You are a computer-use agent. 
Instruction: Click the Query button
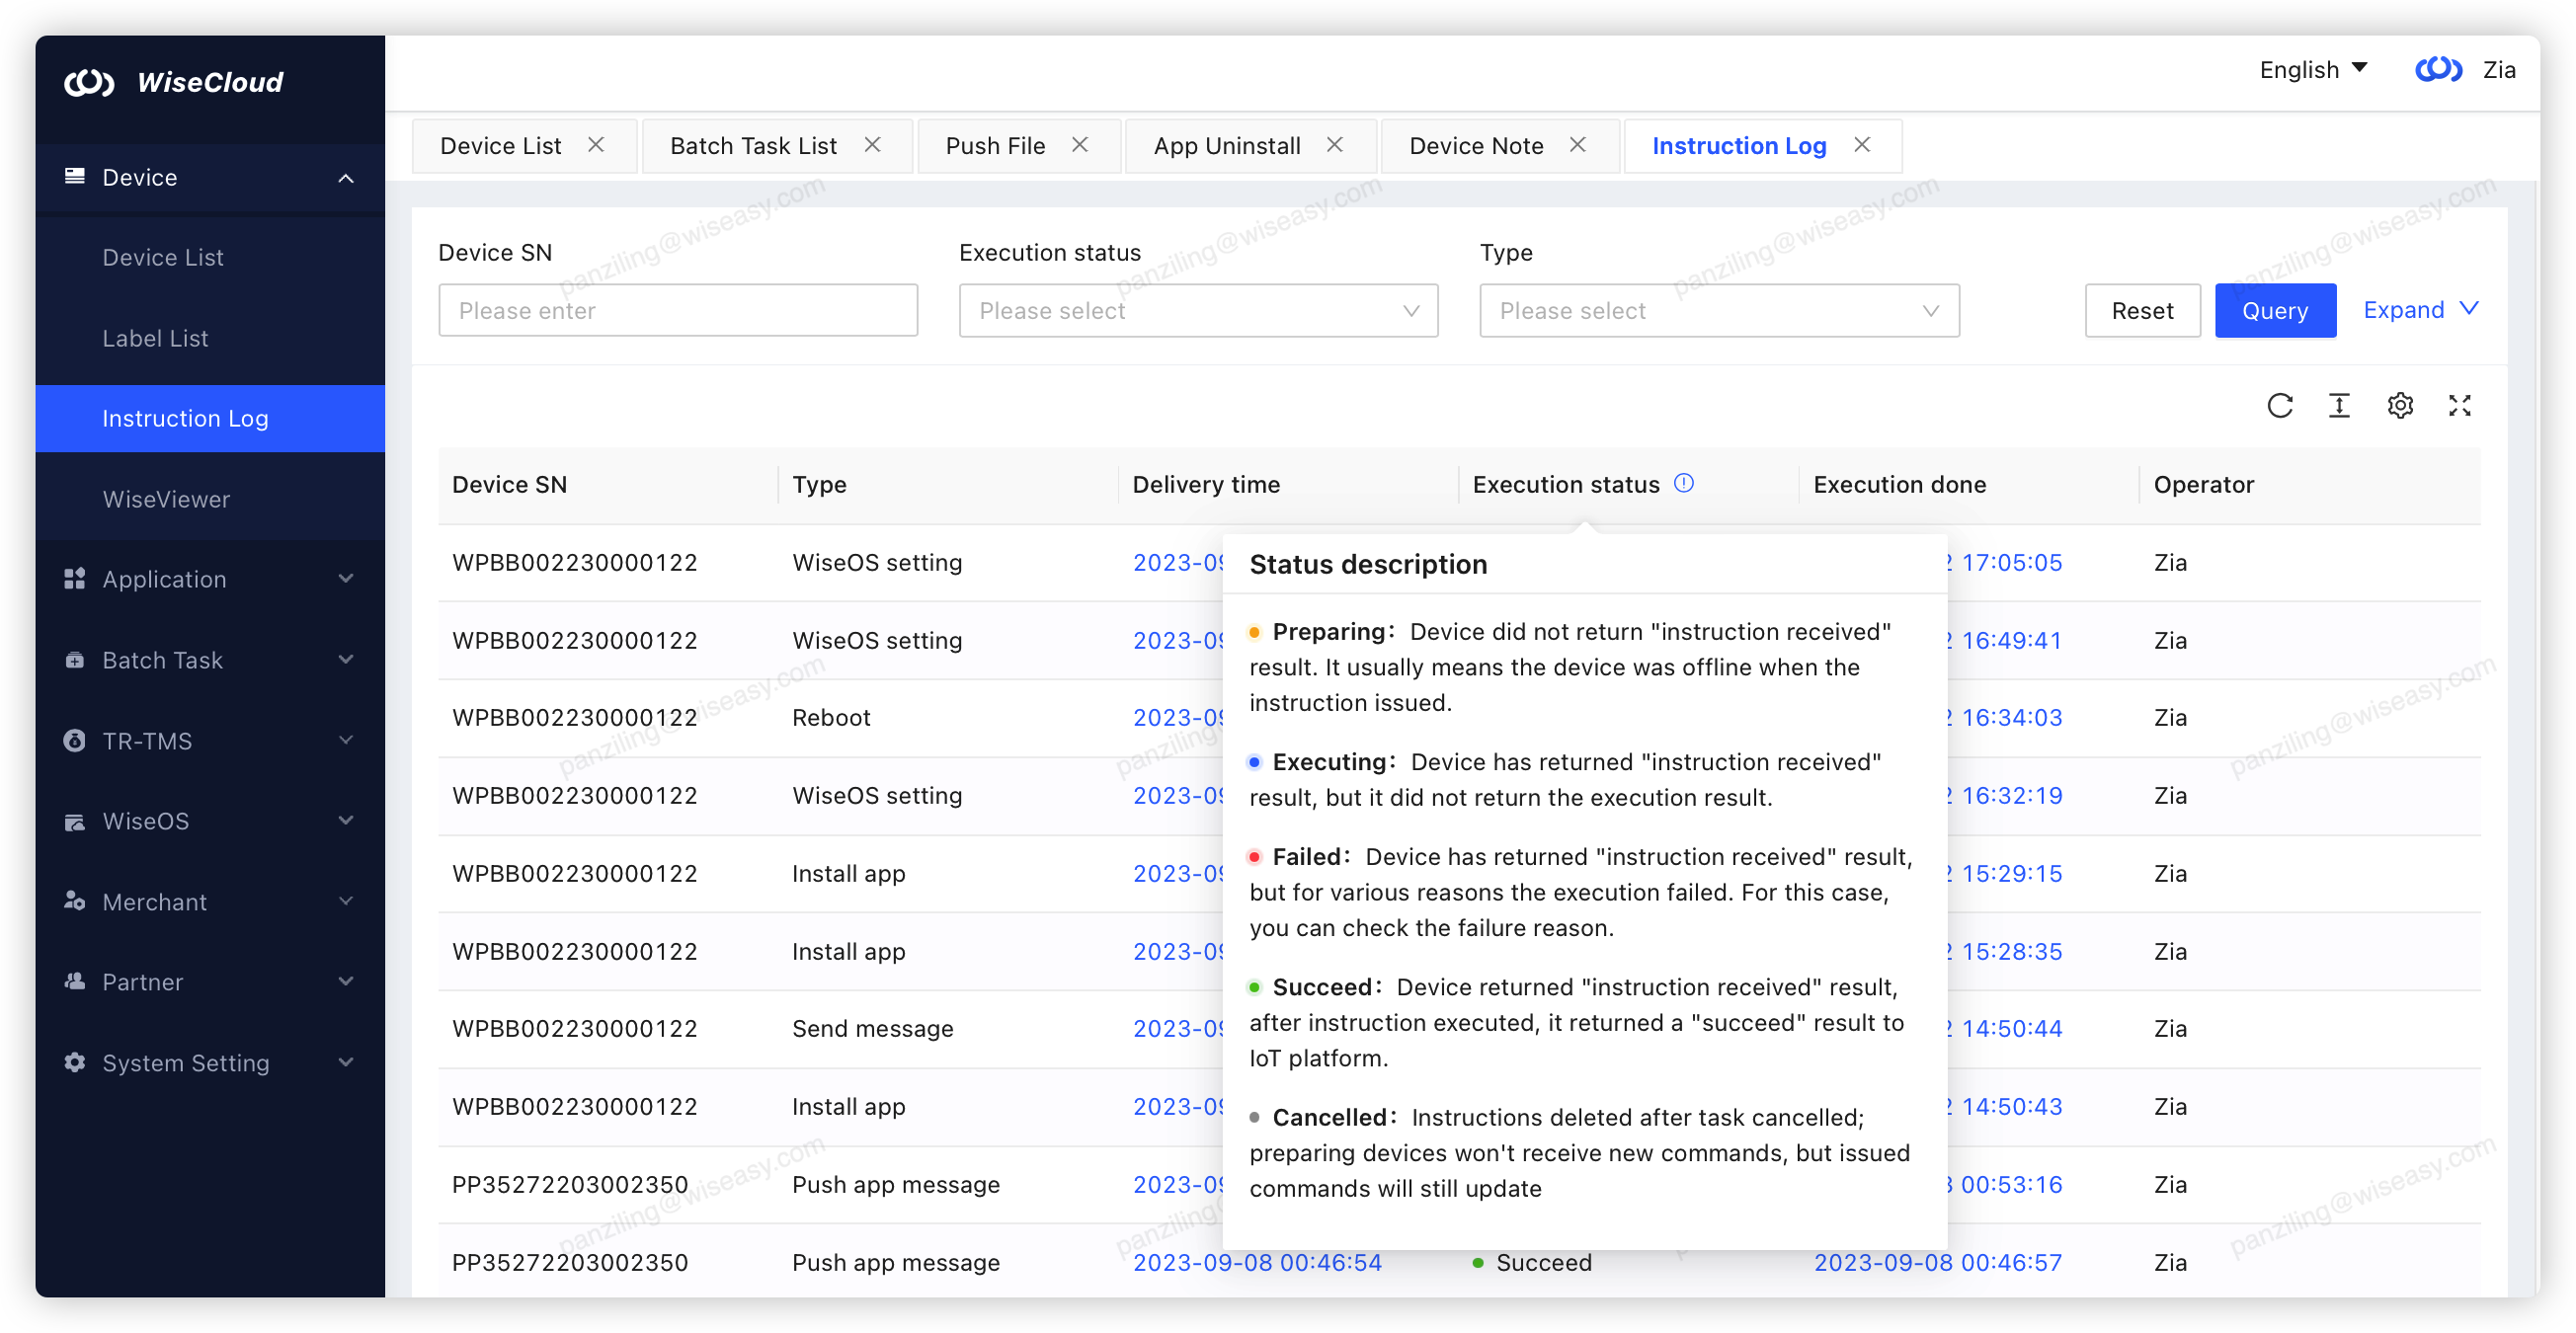(2274, 311)
